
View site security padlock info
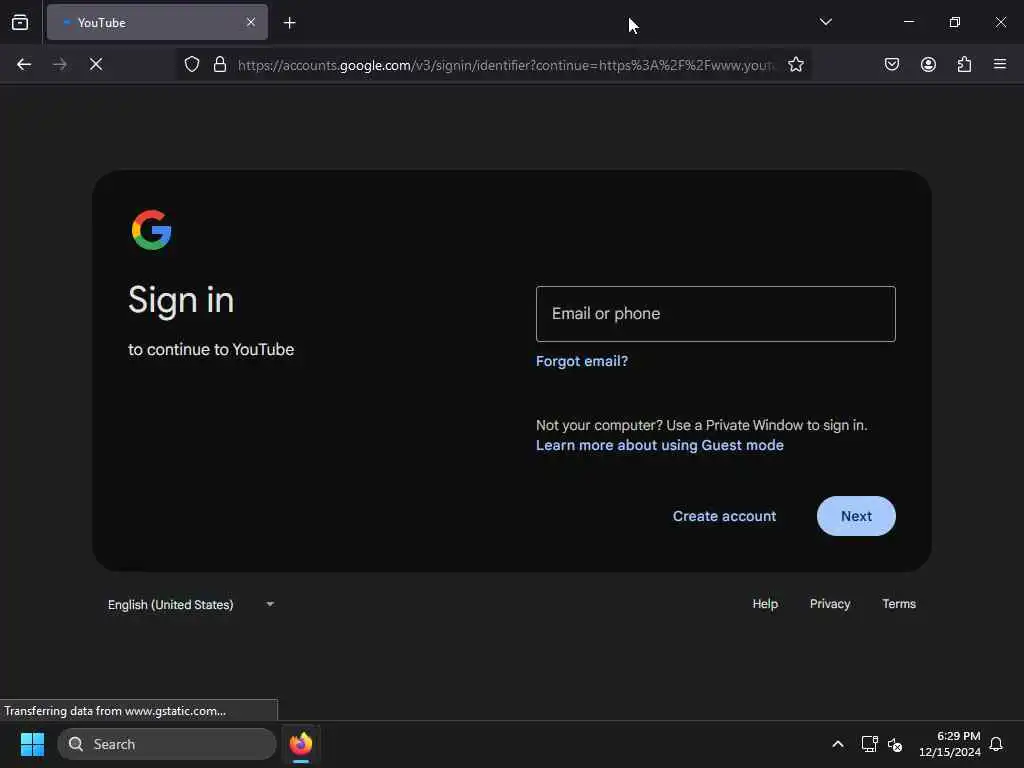click(220, 64)
